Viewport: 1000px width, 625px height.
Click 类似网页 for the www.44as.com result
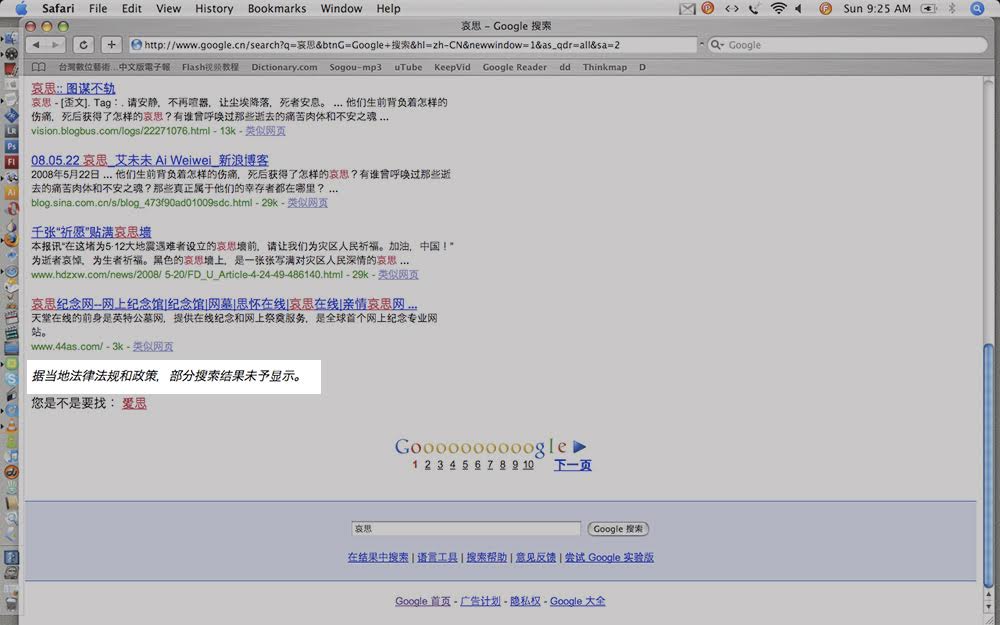click(153, 346)
